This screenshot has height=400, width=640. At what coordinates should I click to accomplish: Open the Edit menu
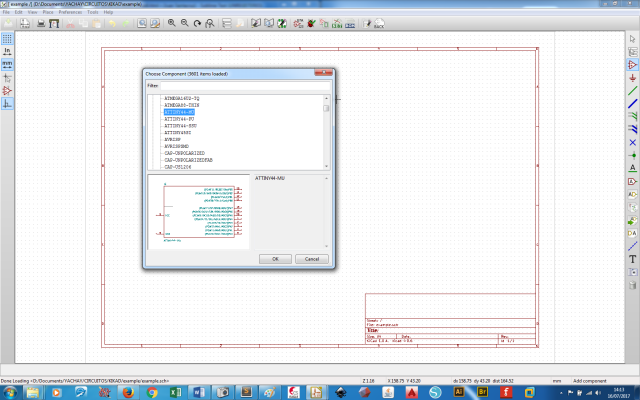point(19,12)
